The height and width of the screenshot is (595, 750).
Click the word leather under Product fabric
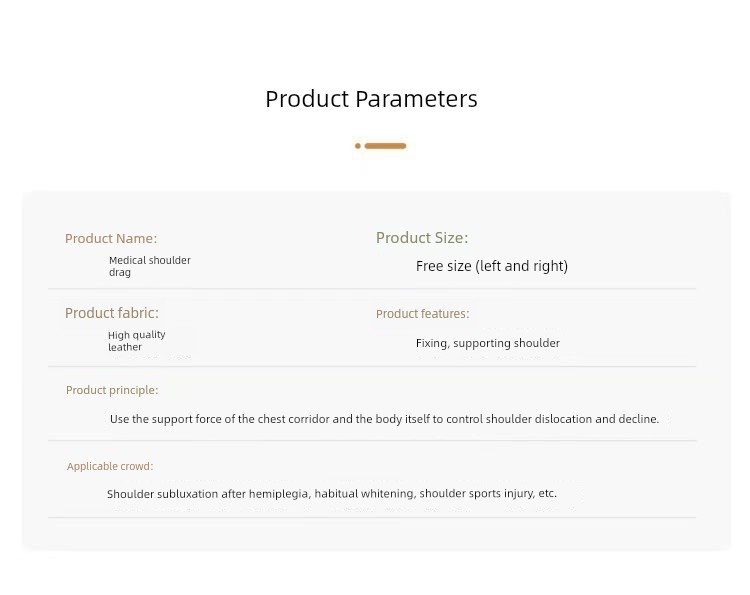[125, 347]
